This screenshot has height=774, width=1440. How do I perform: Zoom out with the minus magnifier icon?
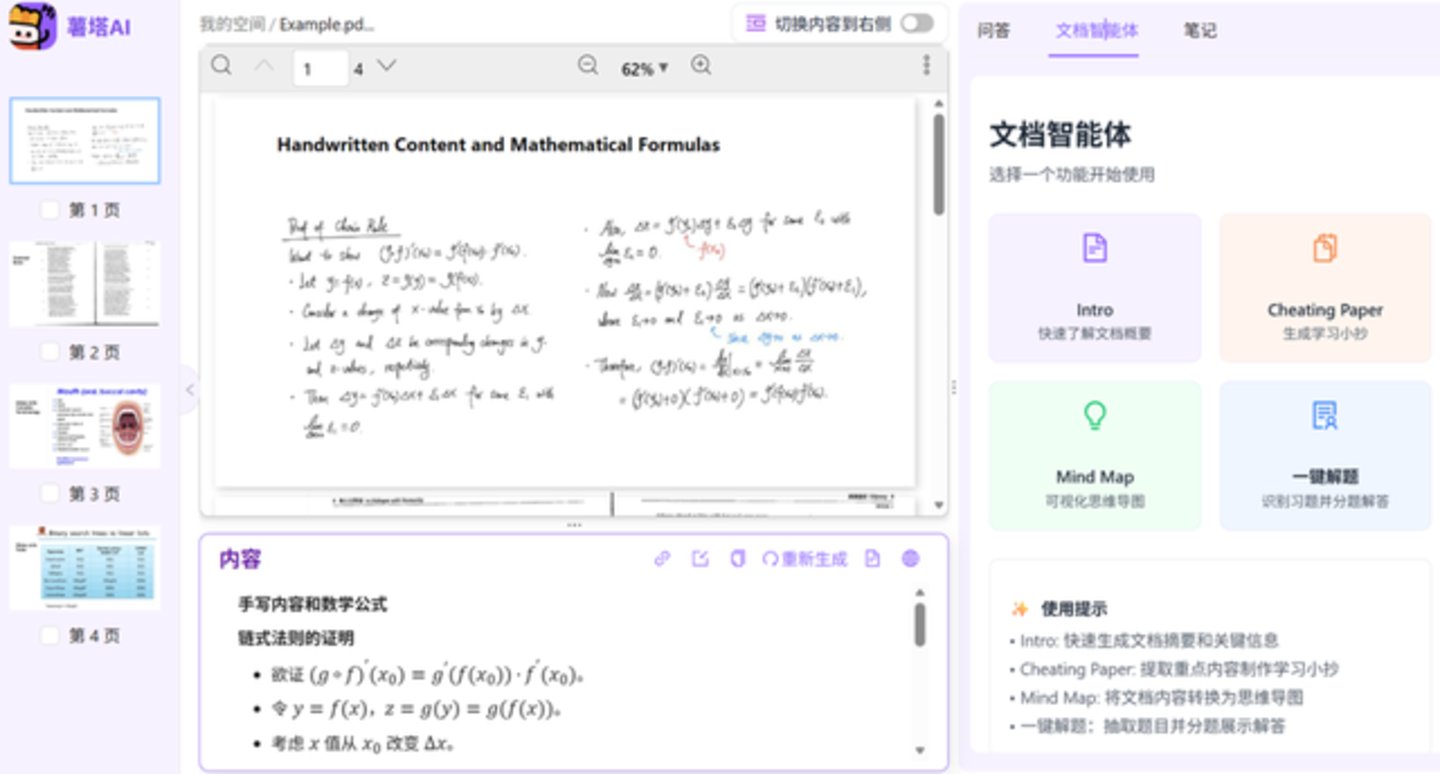[588, 66]
